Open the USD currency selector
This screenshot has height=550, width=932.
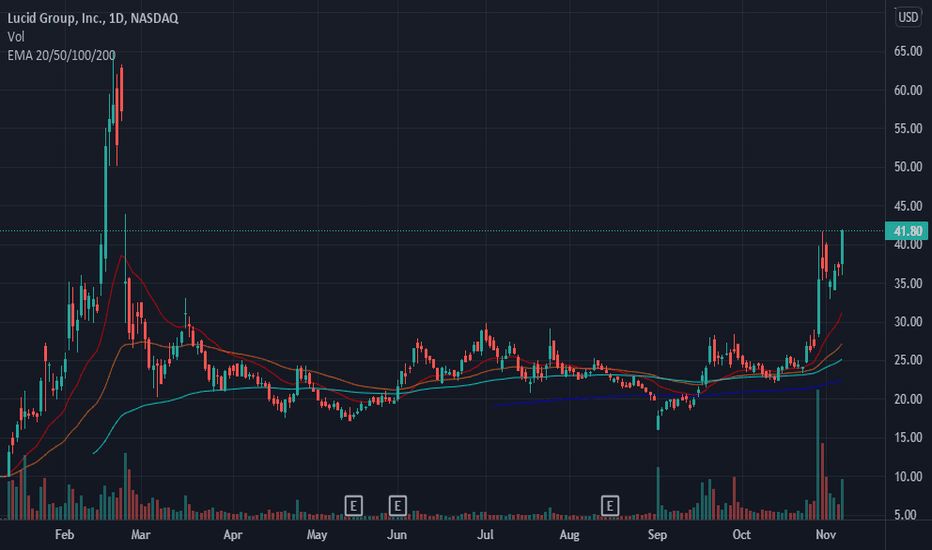908,17
